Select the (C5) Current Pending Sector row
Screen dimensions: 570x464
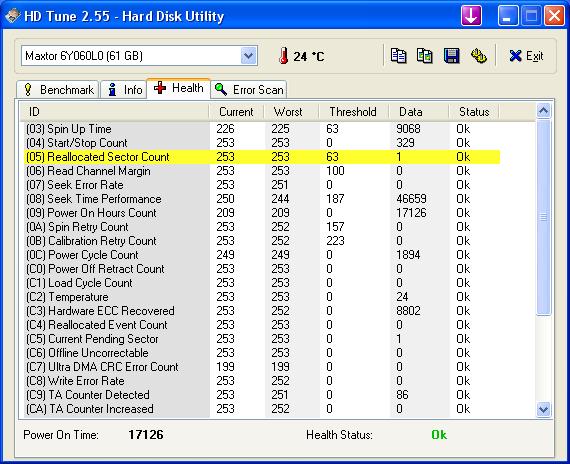[262, 339]
